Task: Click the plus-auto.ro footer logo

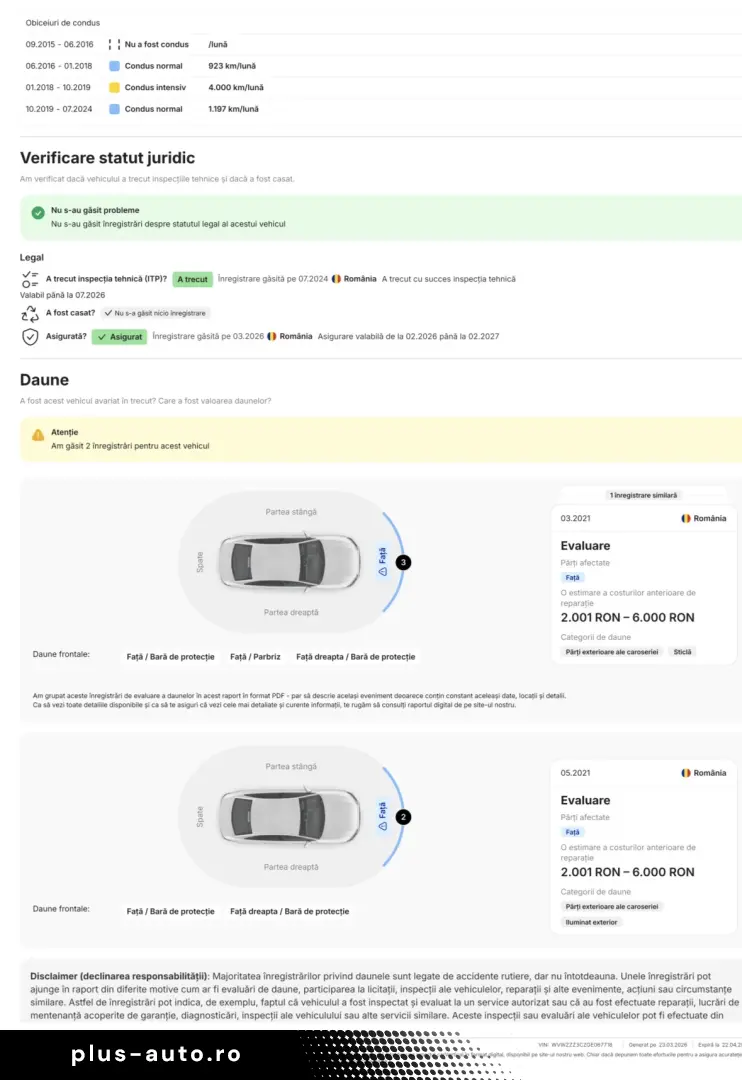Action: point(156,1054)
